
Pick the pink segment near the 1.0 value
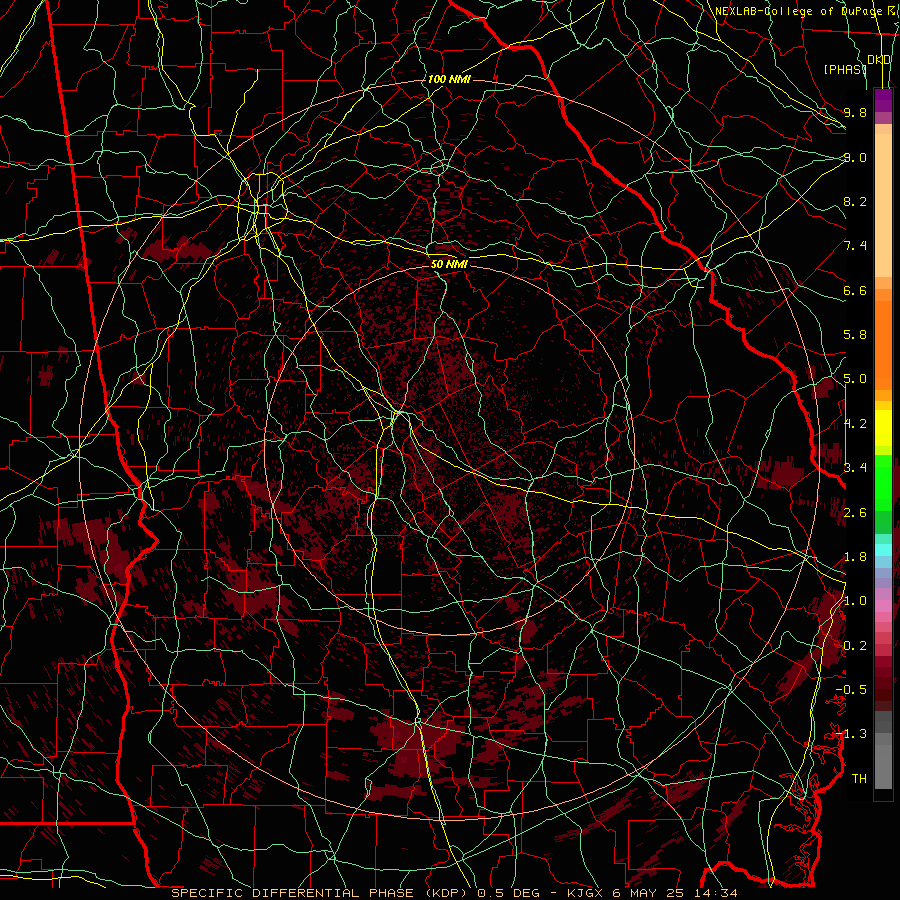pyautogui.click(x=883, y=606)
